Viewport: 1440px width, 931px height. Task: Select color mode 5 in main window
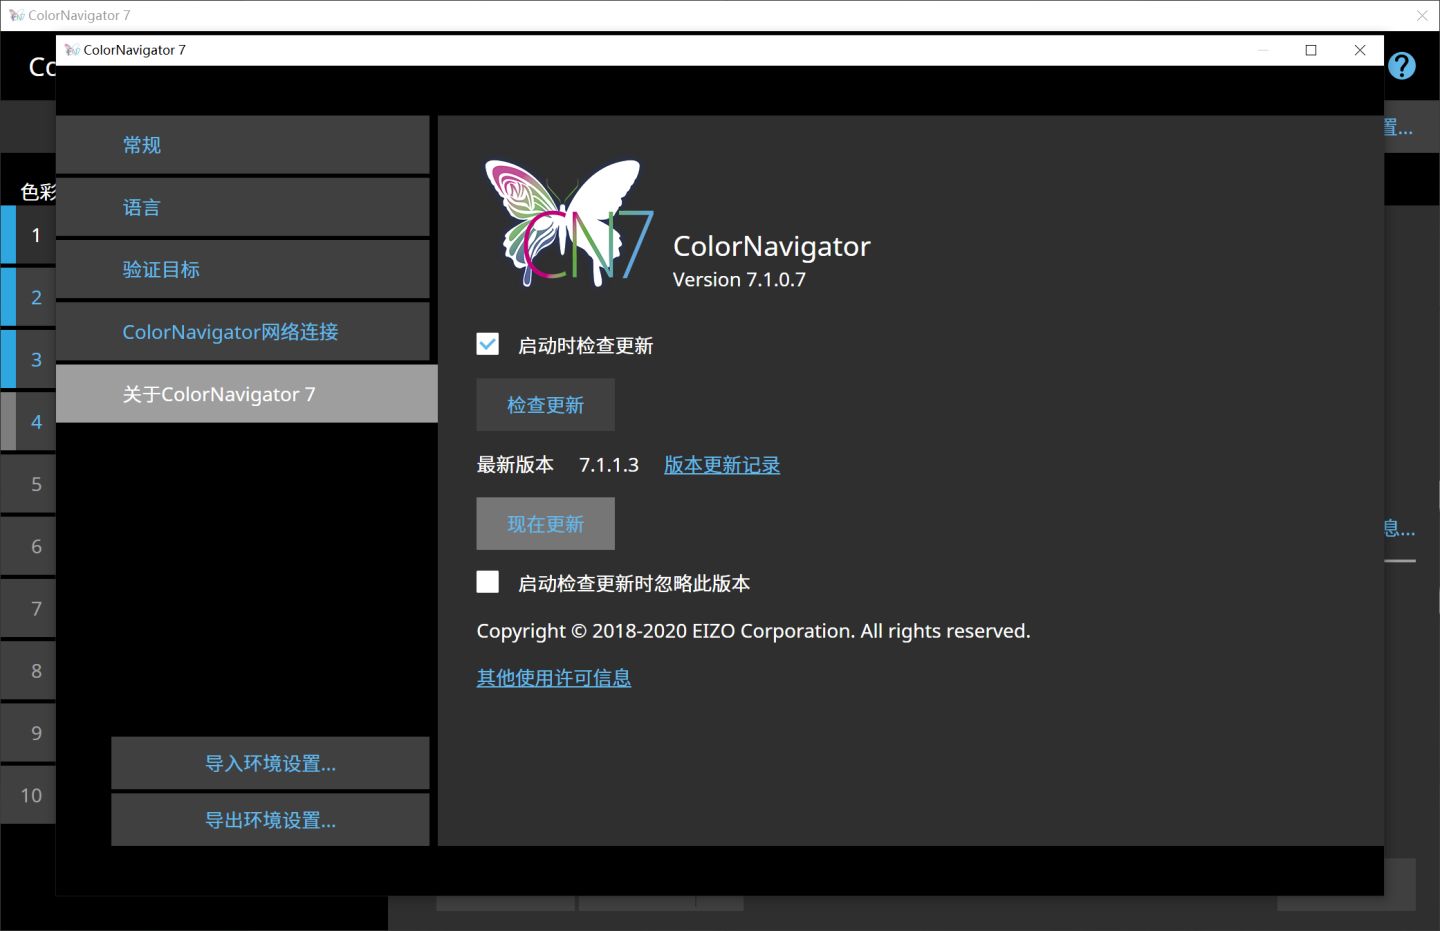click(x=28, y=484)
